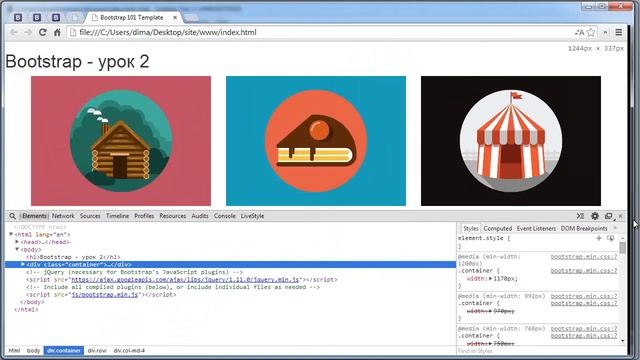
Task: Select the Bootstrap 101 Template tab
Action: (x=132, y=18)
